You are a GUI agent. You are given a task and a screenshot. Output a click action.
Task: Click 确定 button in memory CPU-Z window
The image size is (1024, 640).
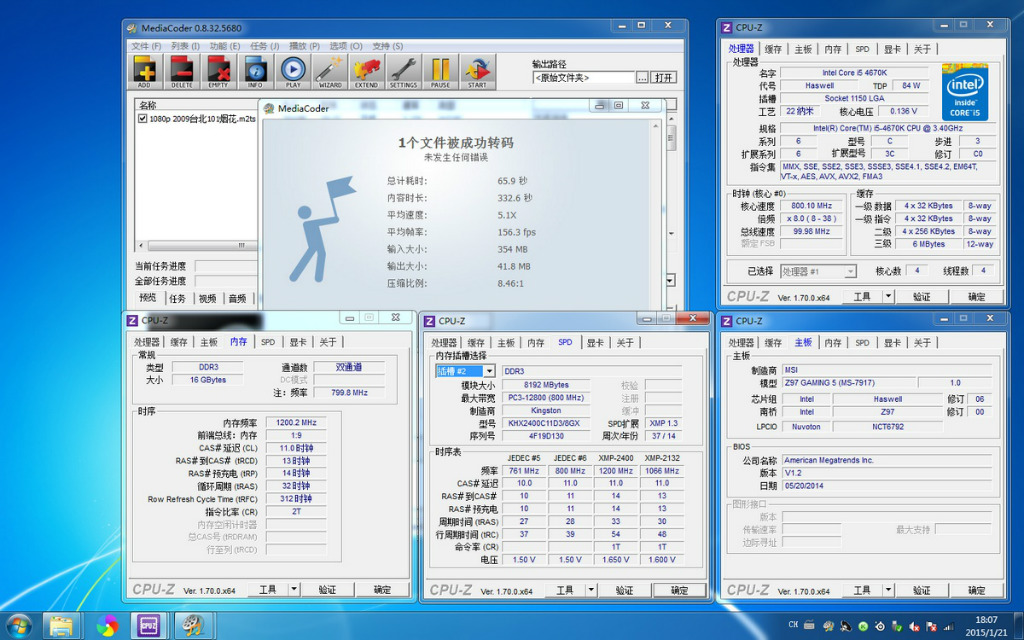(382, 589)
